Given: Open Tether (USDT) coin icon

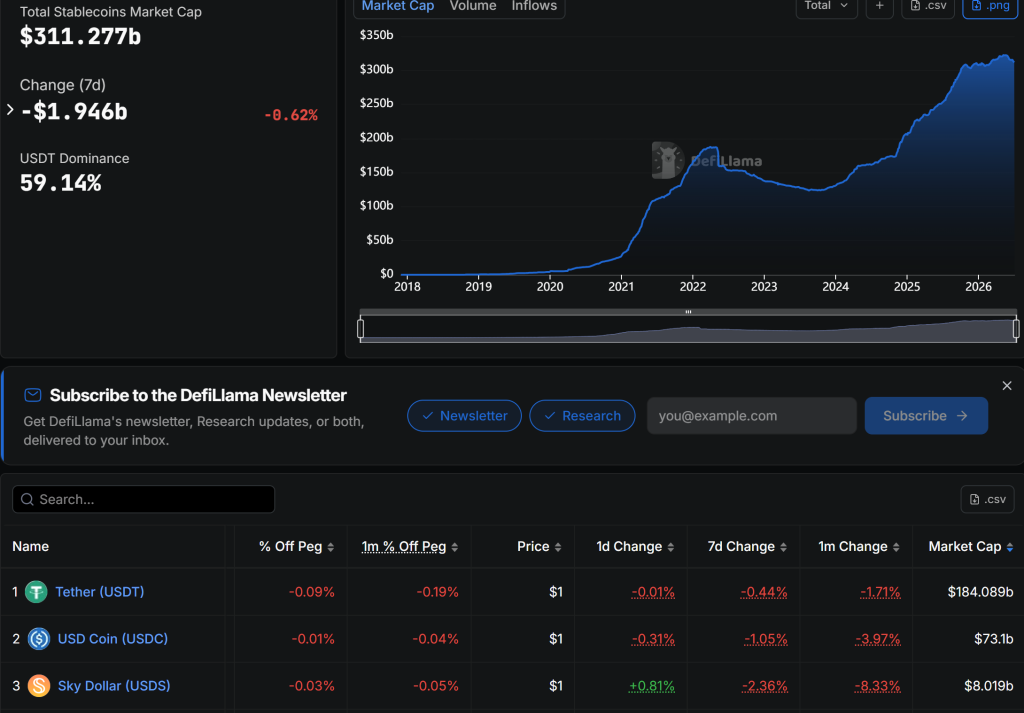Looking at the screenshot, I should tap(36, 592).
